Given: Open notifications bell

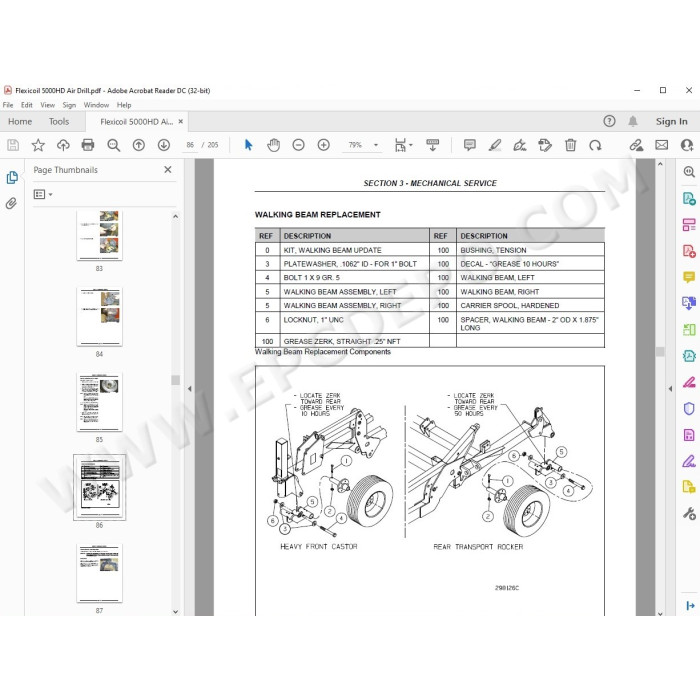Looking at the screenshot, I should pyautogui.click(x=633, y=121).
